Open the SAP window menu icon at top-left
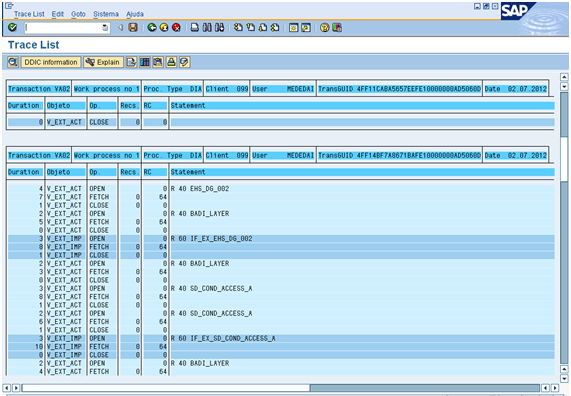Image resolution: width=571 pixels, height=396 pixels. pos(9,5)
